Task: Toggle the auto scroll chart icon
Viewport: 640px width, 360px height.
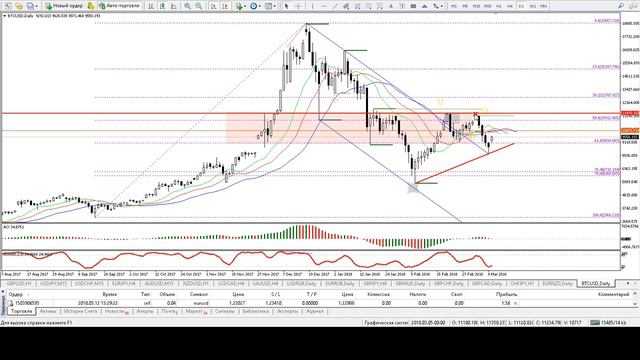Action: [x=213, y=6]
